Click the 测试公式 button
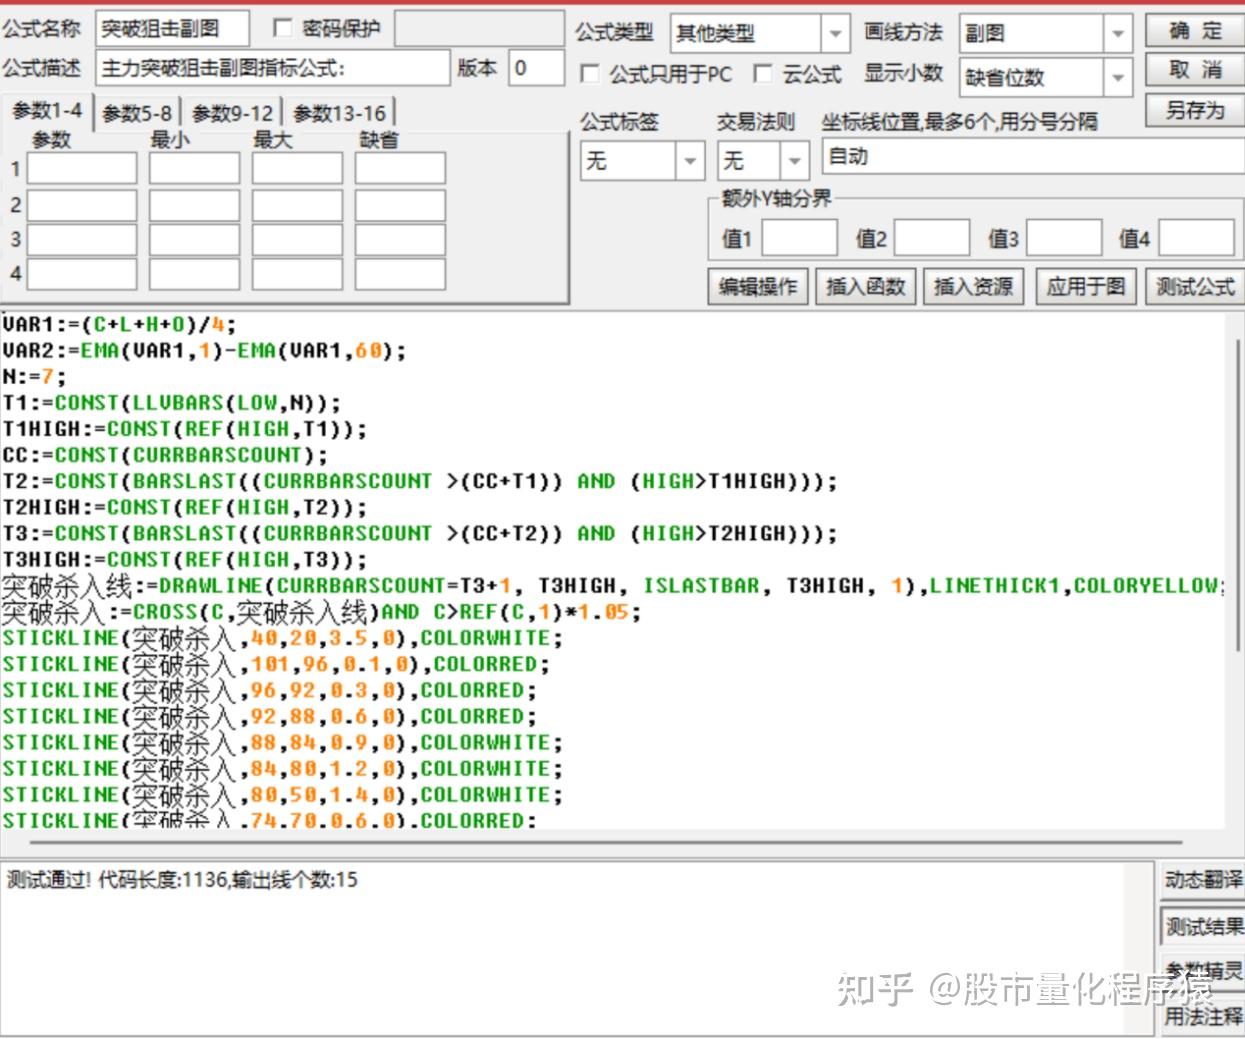The width and height of the screenshot is (1245, 1039). pos(1195,287)
